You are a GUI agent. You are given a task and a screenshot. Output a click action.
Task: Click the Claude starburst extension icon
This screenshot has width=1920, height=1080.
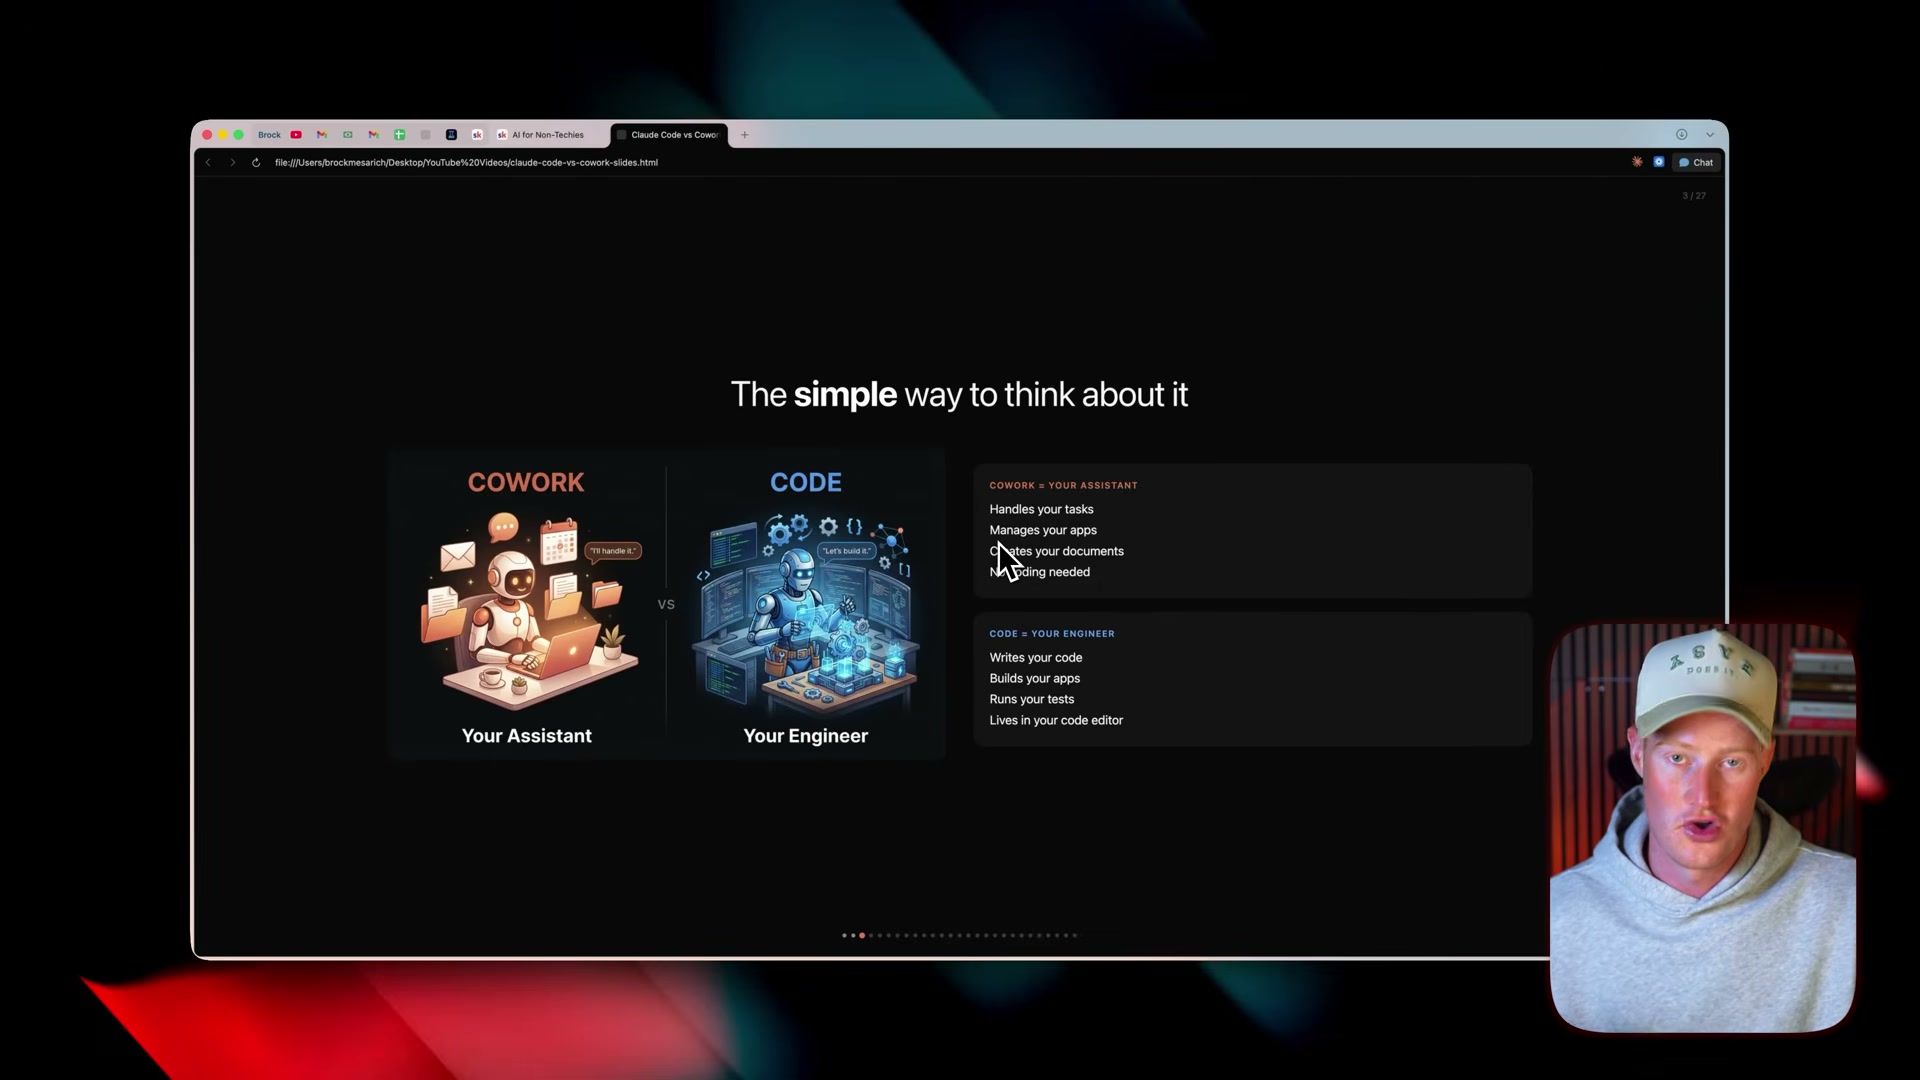pyautogui.click(x=1637, y=162)
